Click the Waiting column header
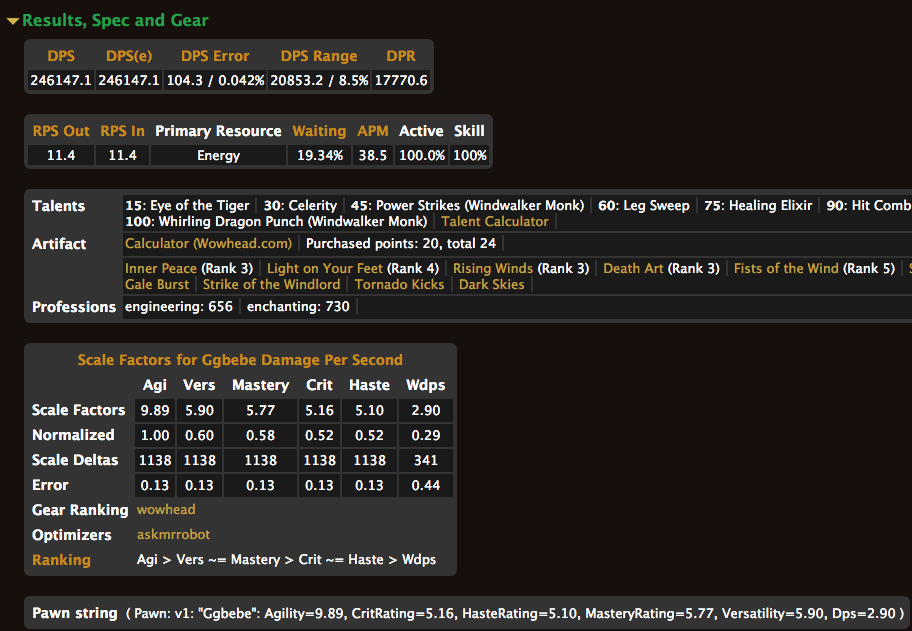The width and height of the screenshot is (912, 631). 319,131
